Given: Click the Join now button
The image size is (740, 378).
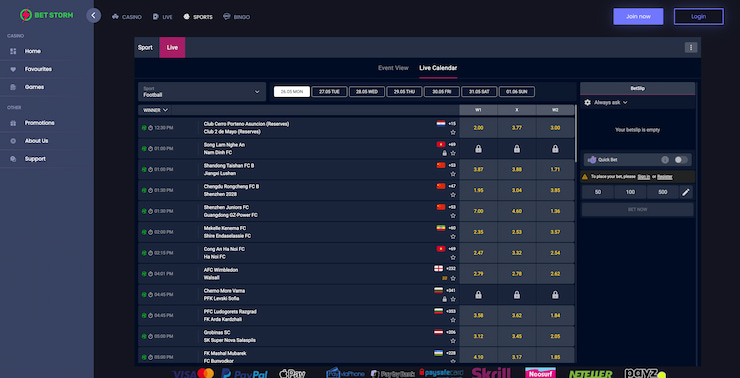Looking at the screenshot, I should [x=638, y=16].
